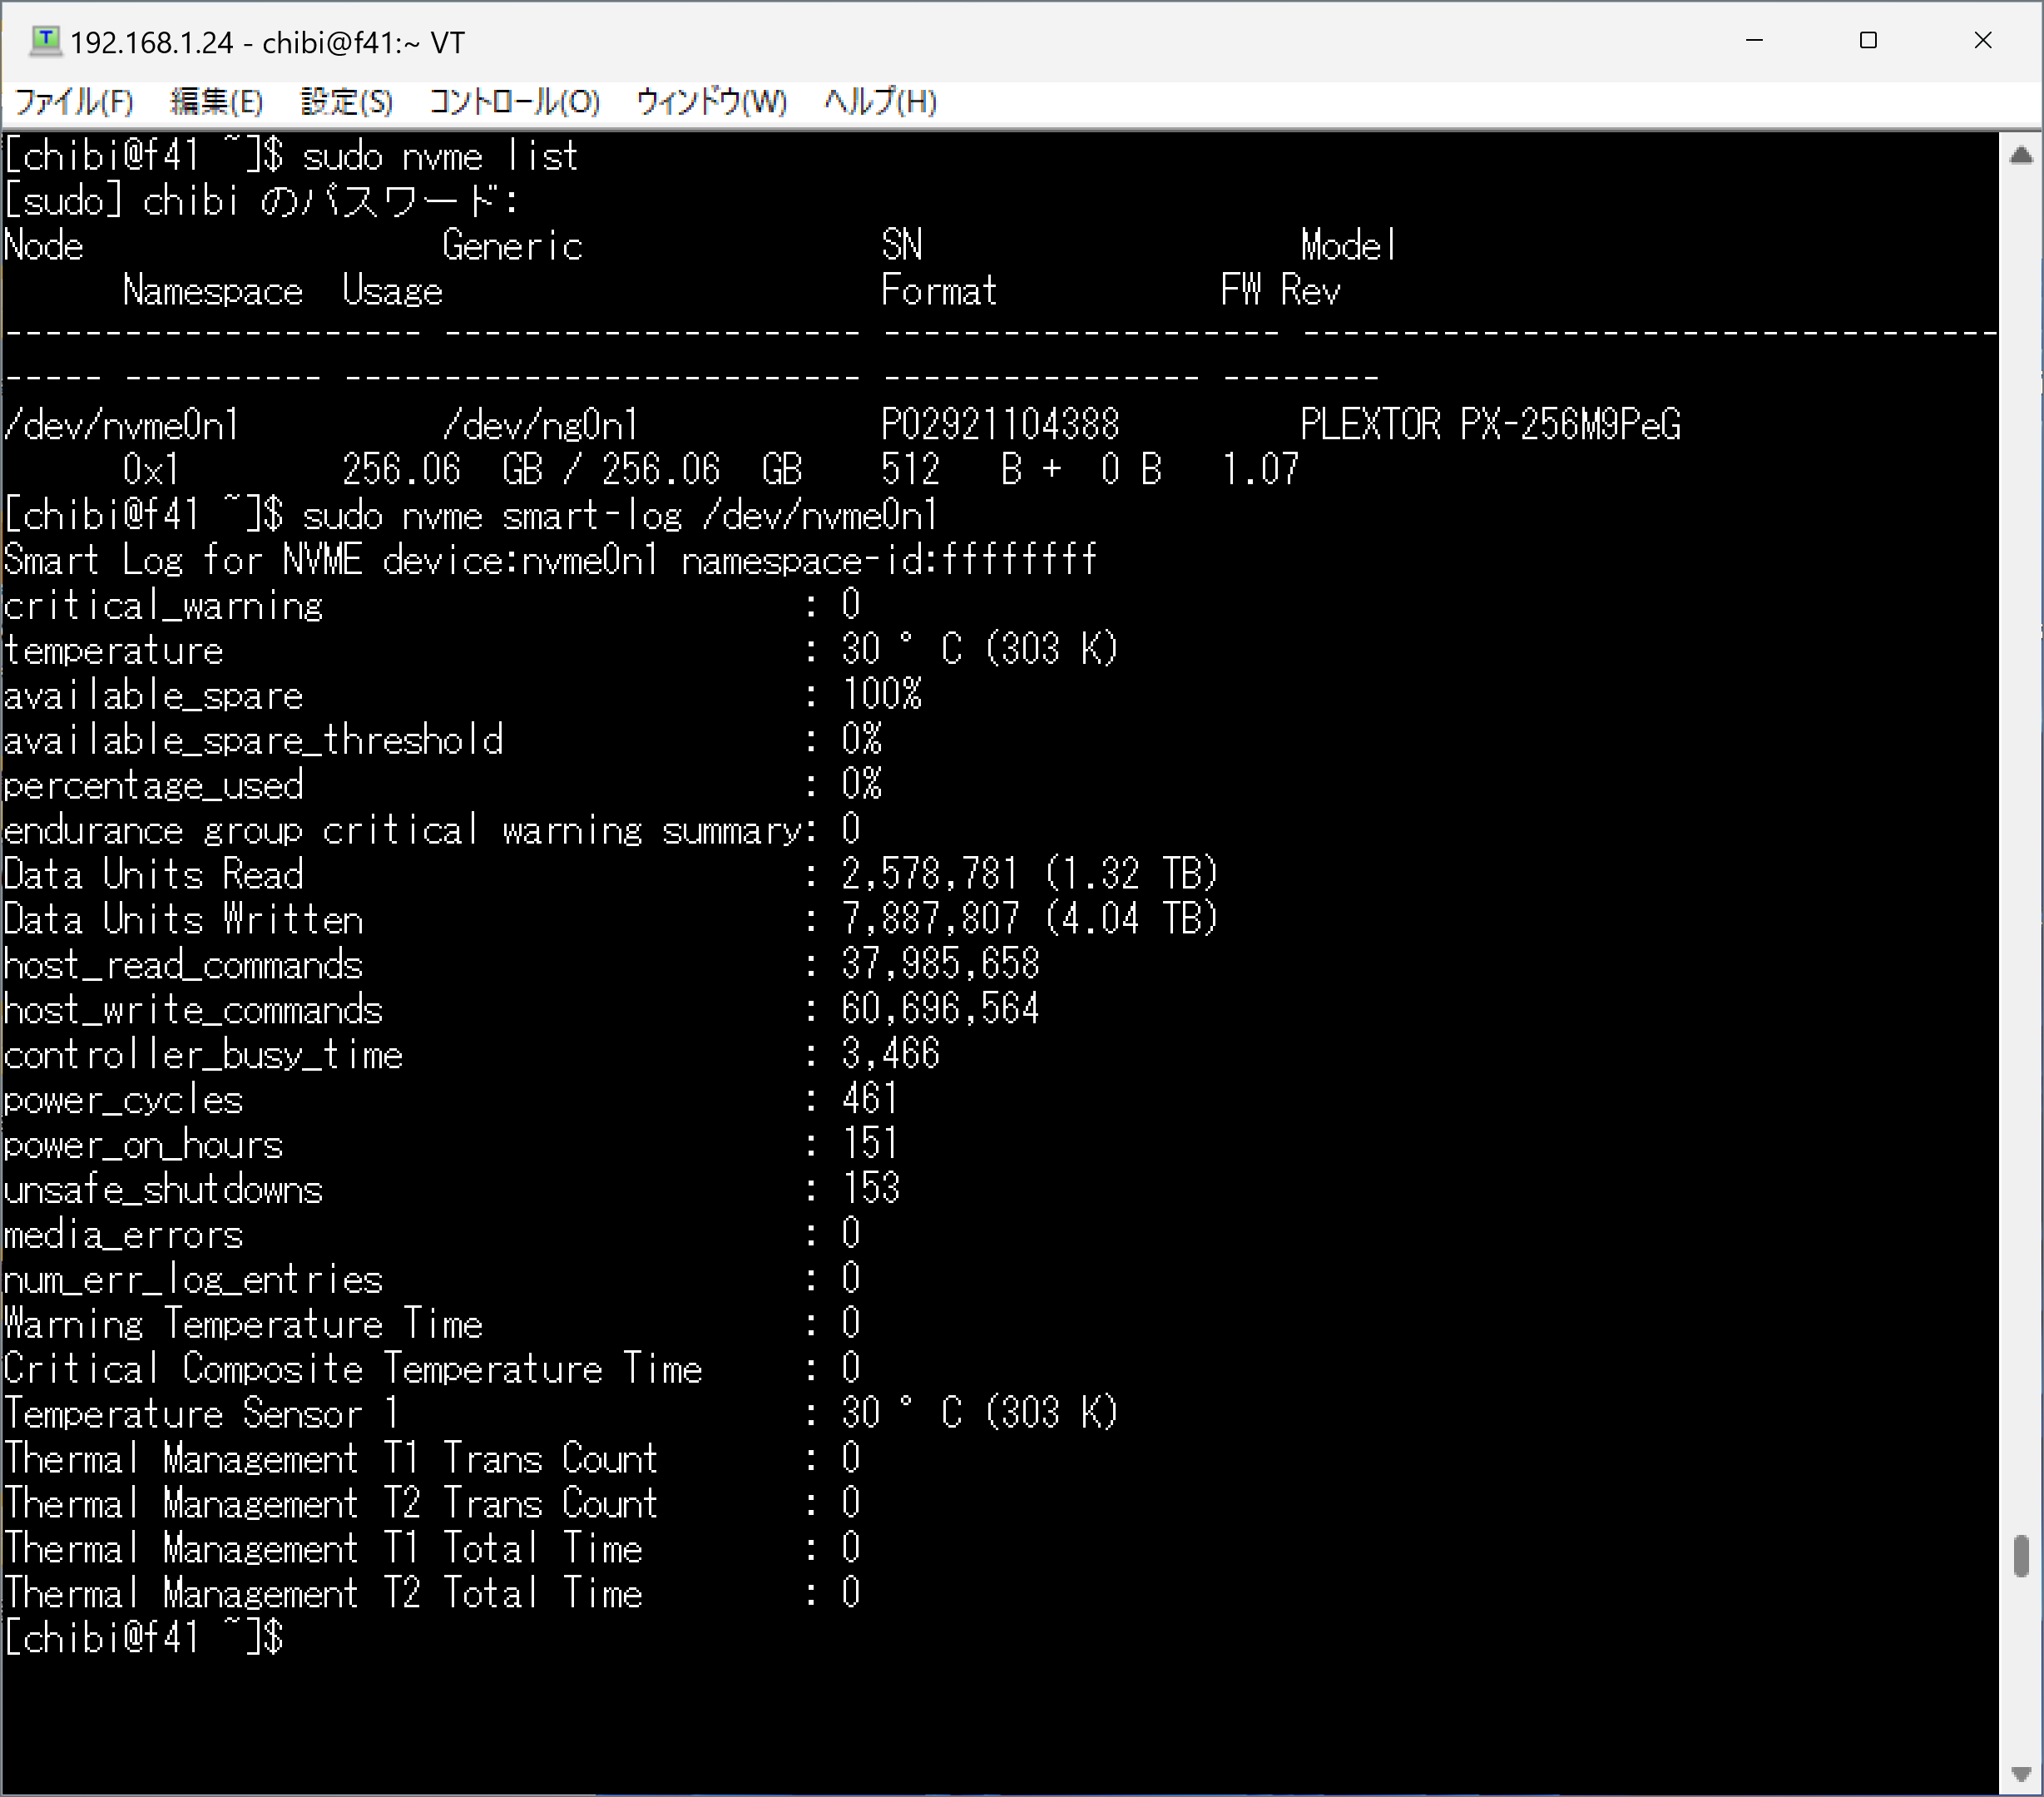Click the scrollbar up arrow
This screenshot has height=1797, width=2044.
[2020, 155]
